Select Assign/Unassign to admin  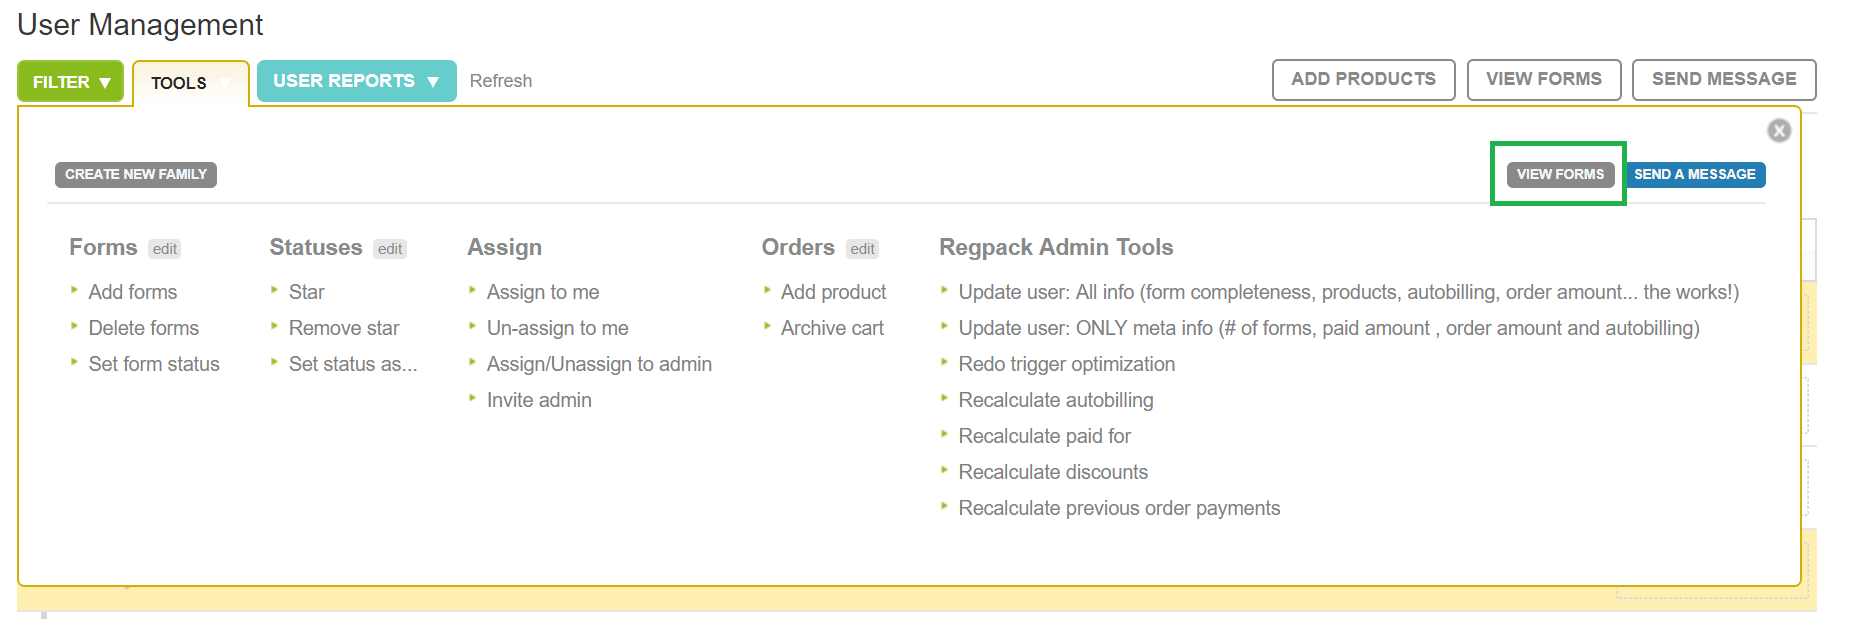(599, 364)
